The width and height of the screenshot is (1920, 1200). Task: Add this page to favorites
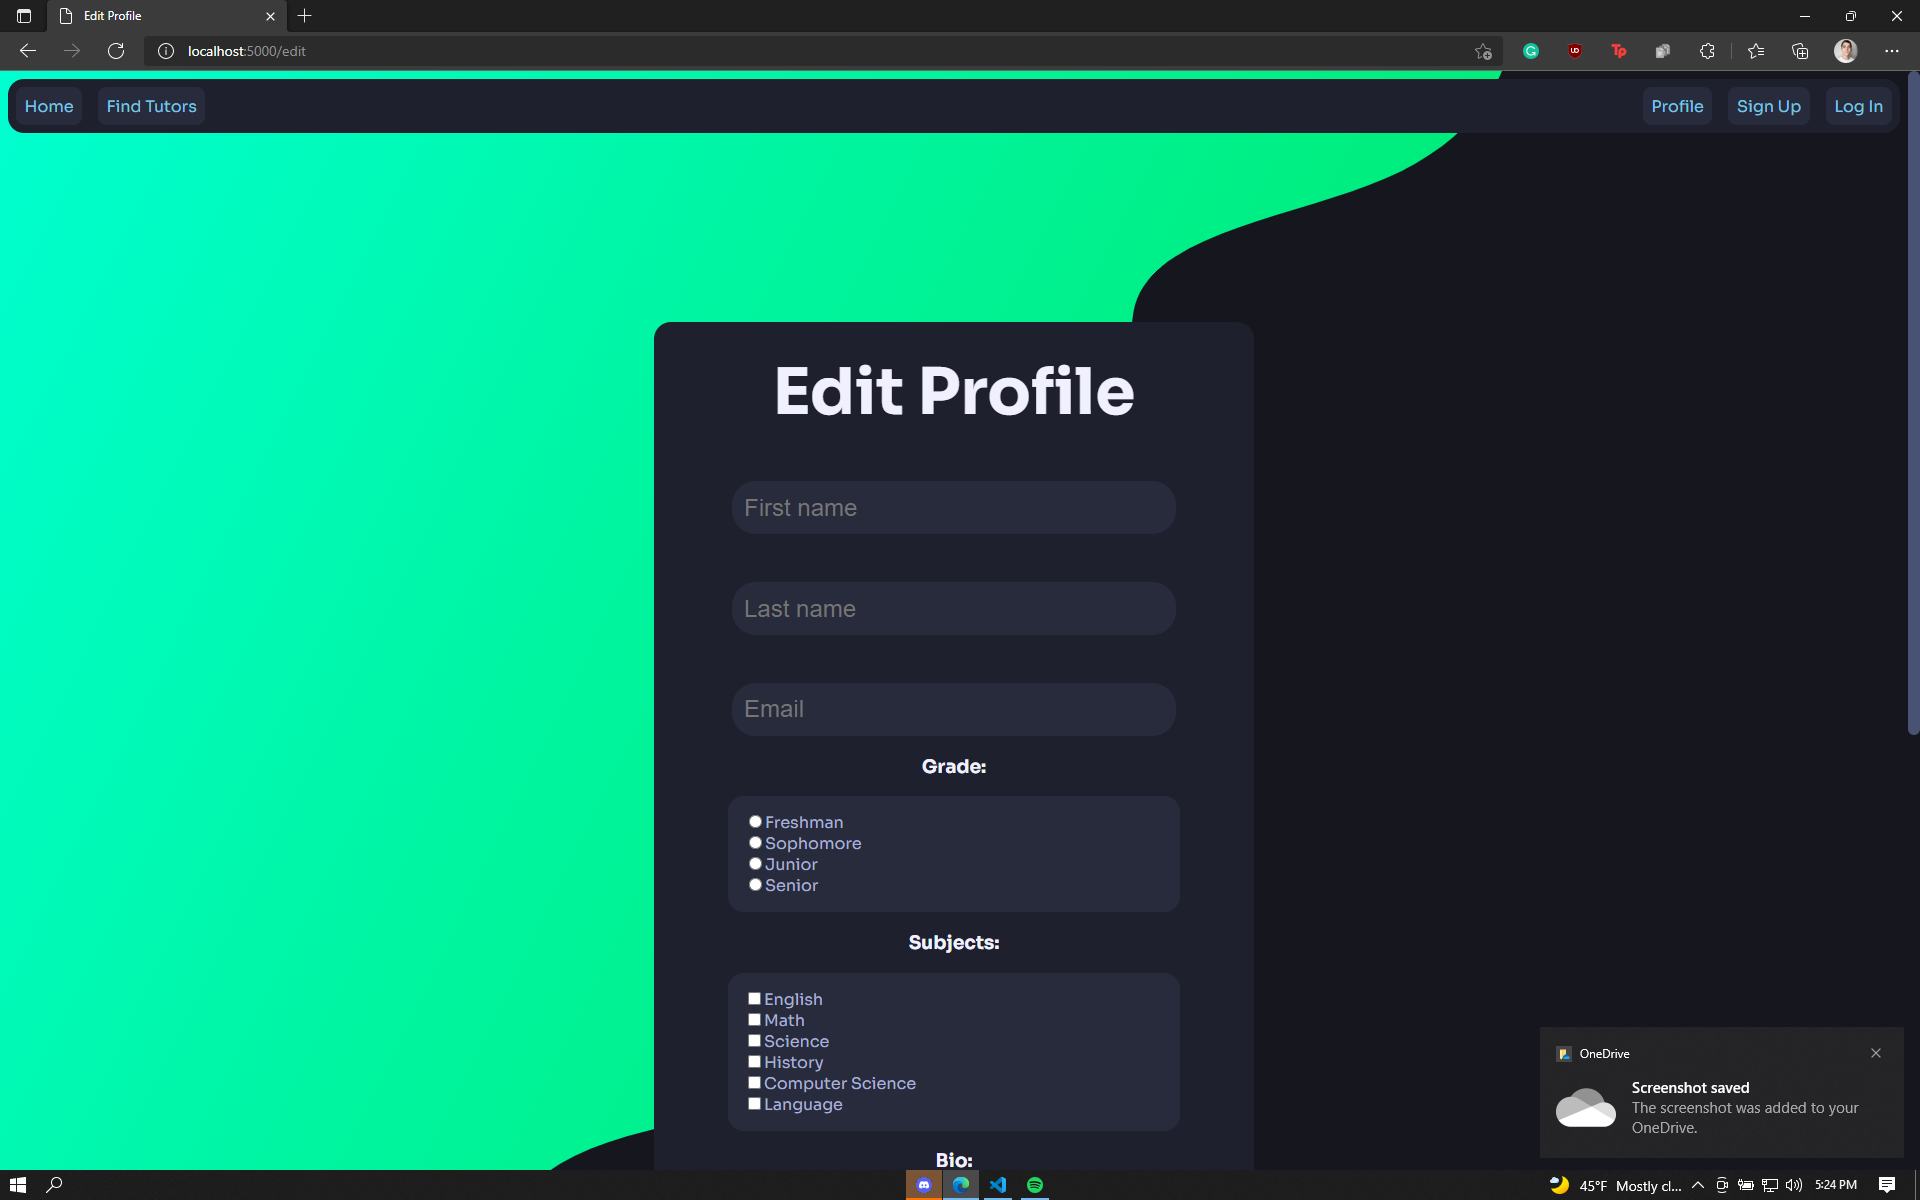click(x=1483, y=51)
